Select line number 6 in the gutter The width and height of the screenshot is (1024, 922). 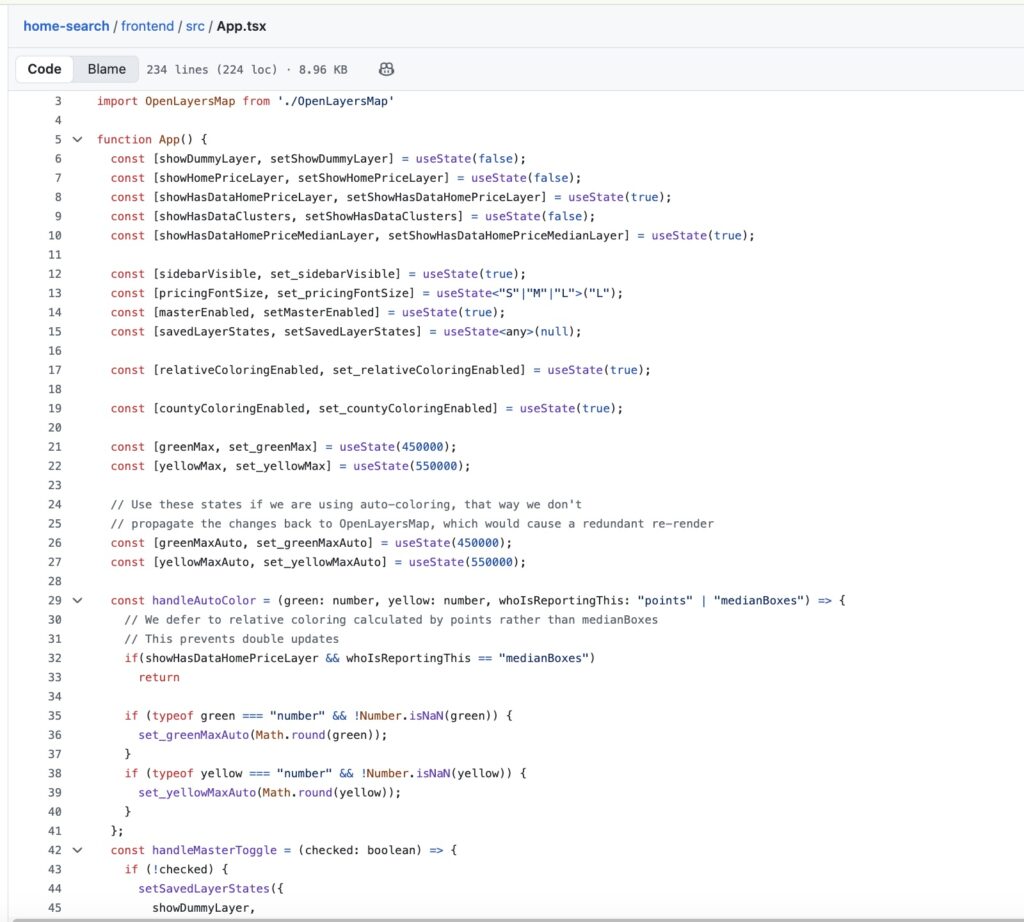click(57, 158)
